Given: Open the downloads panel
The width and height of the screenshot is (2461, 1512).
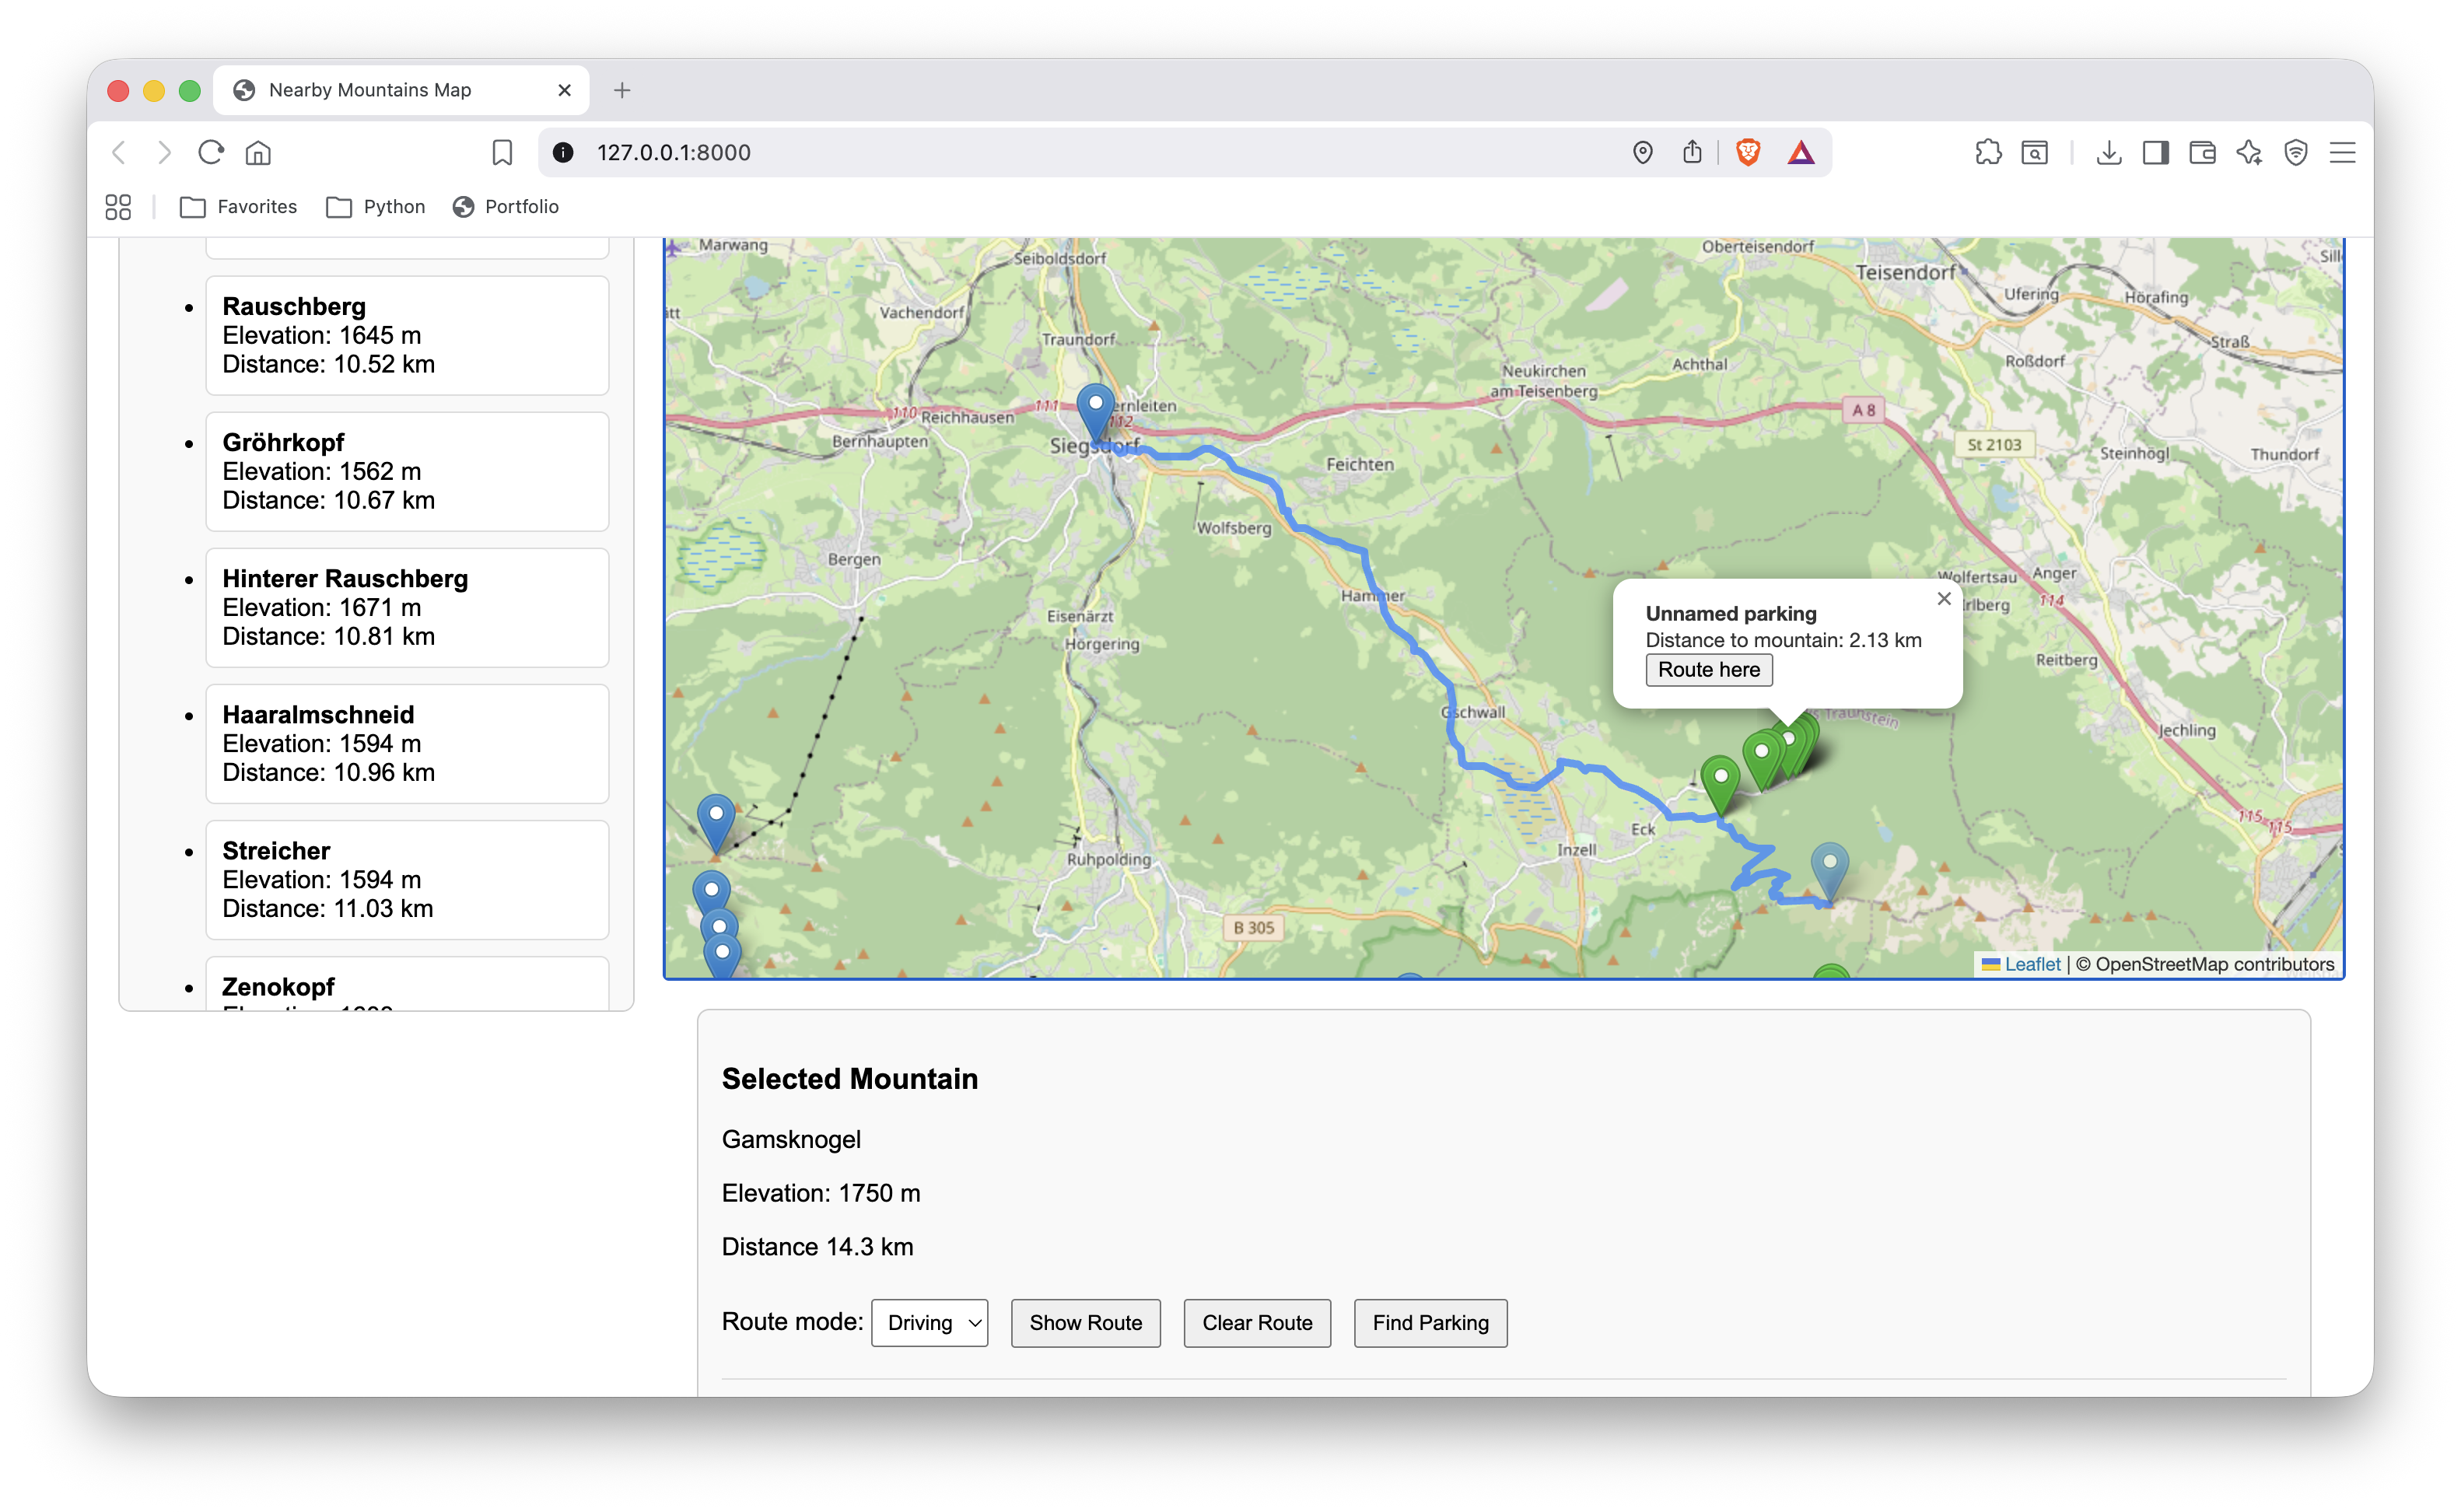Looking at the screenshot, I should click(x=2109, y=152).
